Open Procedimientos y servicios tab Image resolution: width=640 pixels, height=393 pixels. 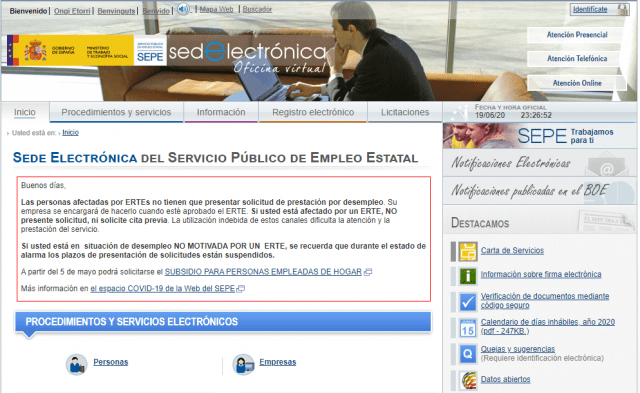pyautogui.click(x=116, y=112)
